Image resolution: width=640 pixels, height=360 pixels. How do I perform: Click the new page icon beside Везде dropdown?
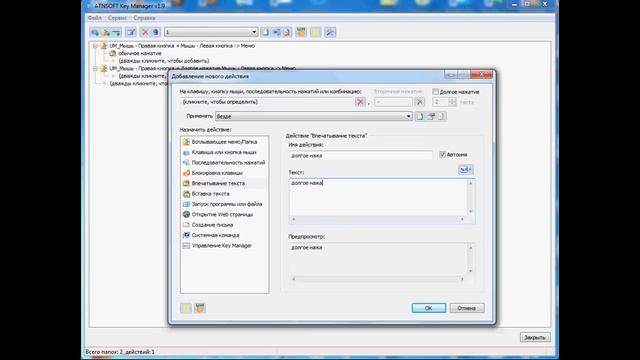pos(420,116)
